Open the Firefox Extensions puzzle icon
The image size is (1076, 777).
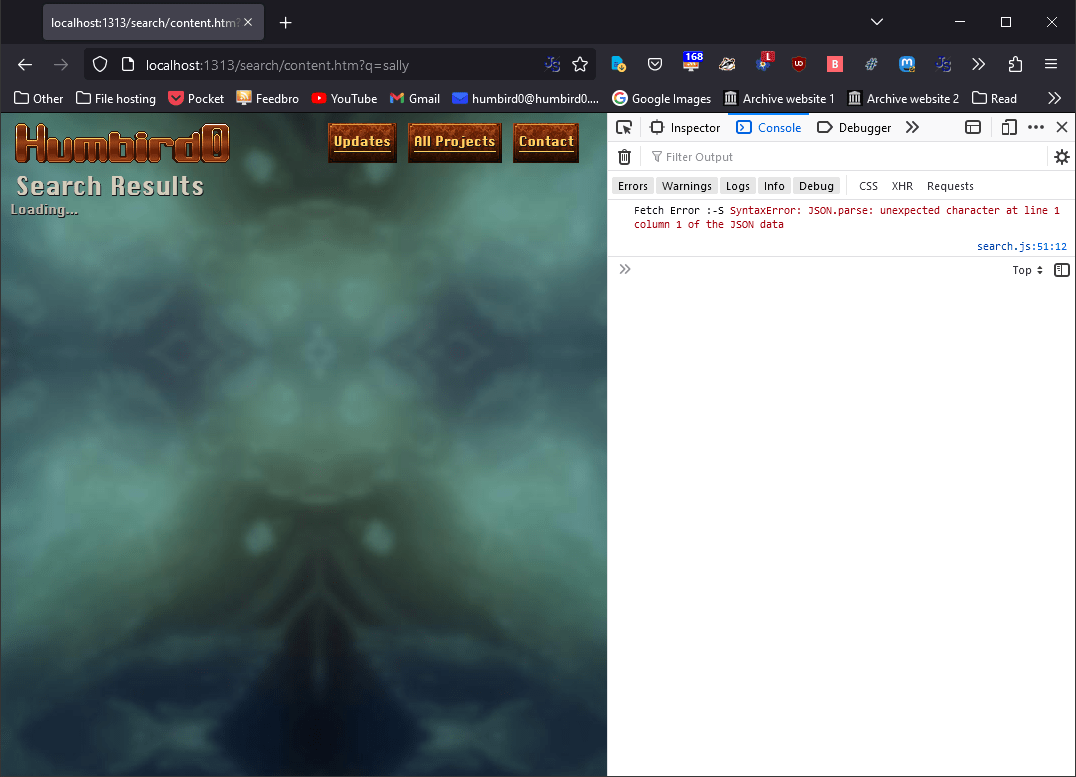click(1015, 65)
